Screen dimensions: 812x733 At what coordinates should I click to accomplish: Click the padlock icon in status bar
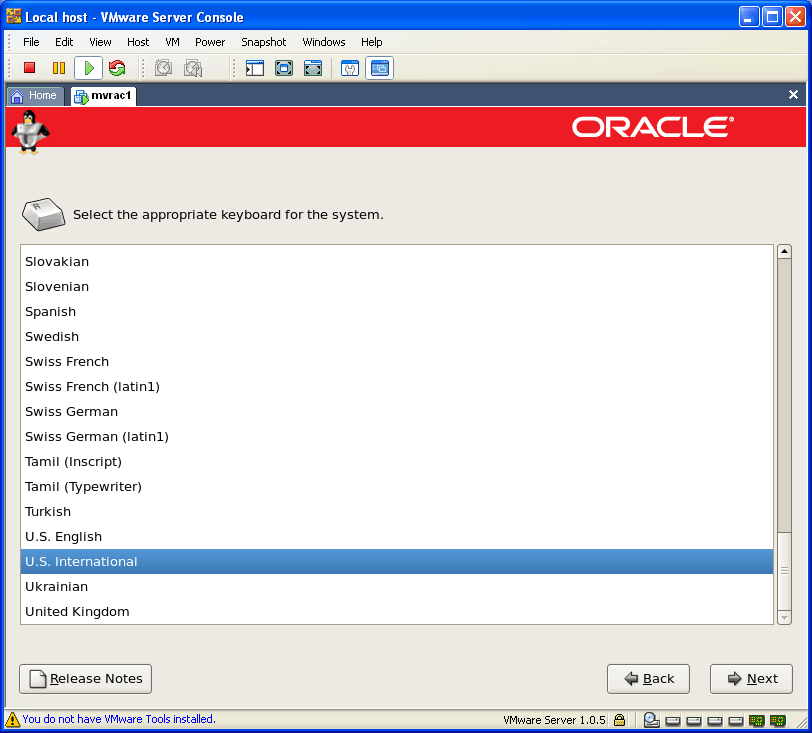(x=620, y=719)
